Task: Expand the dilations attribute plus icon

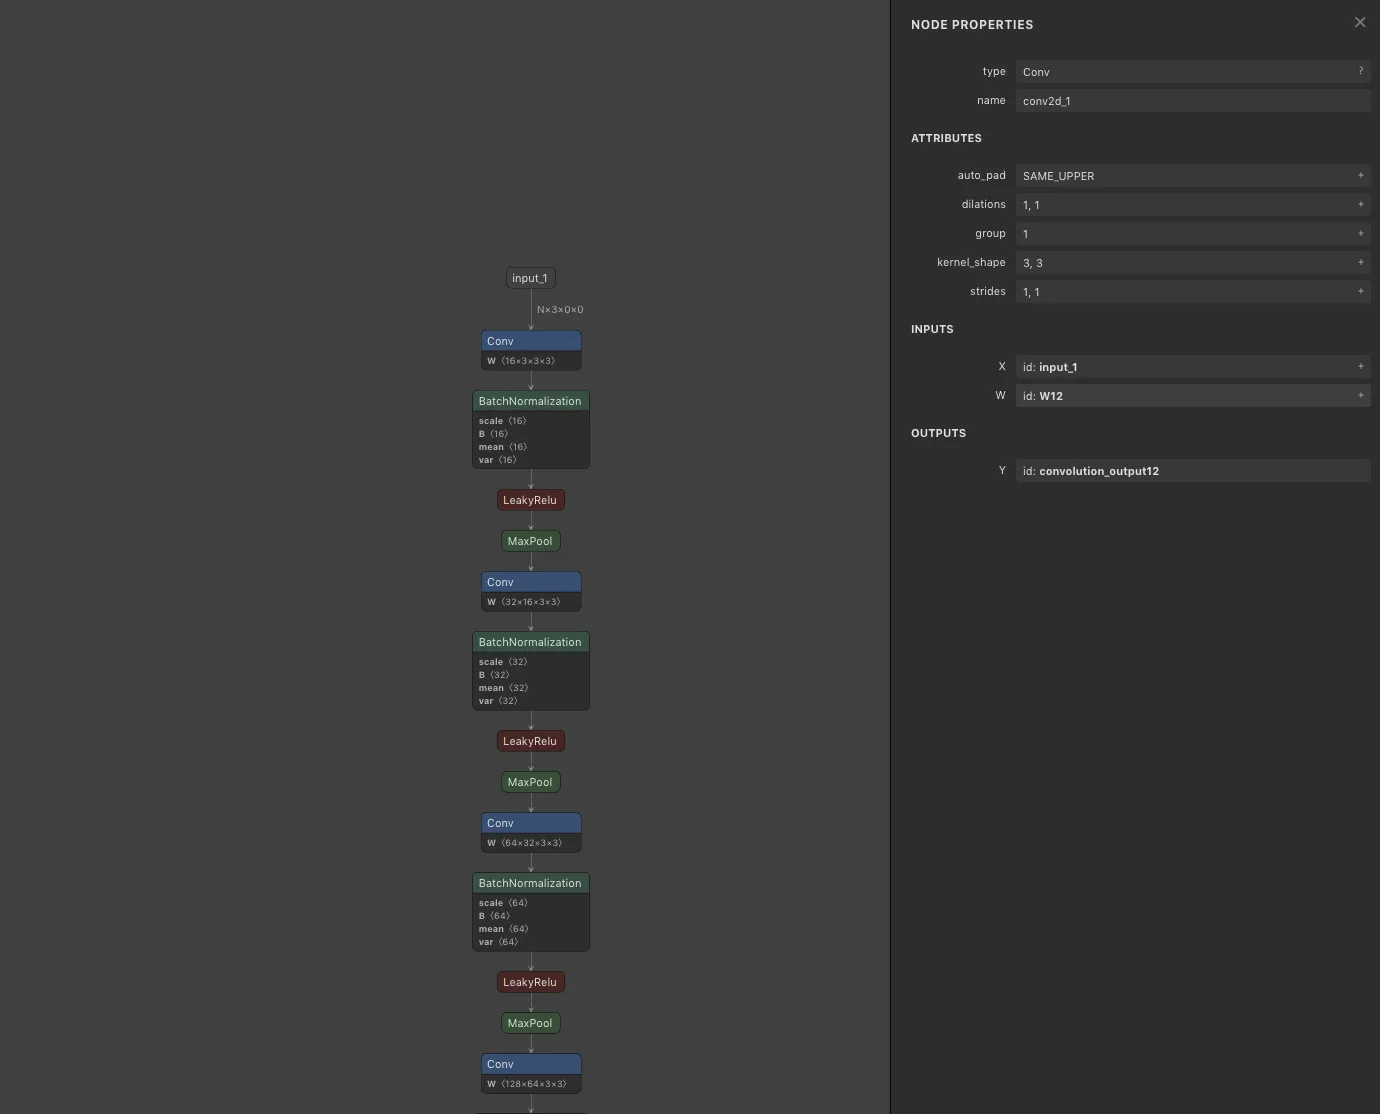Action: [x=1360, y=204]
